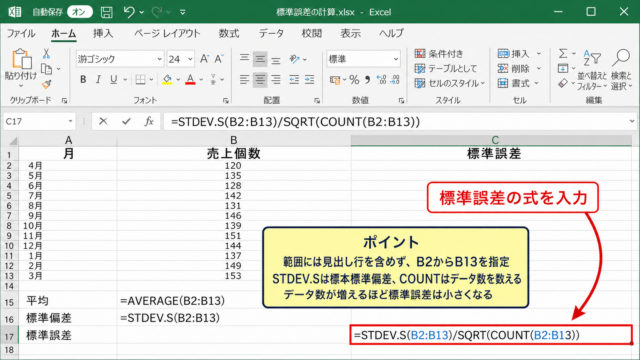Decrease font size with the smaller A icon
Image resolution: width=640 pixels, height=360 pixels.
[219, 59]
